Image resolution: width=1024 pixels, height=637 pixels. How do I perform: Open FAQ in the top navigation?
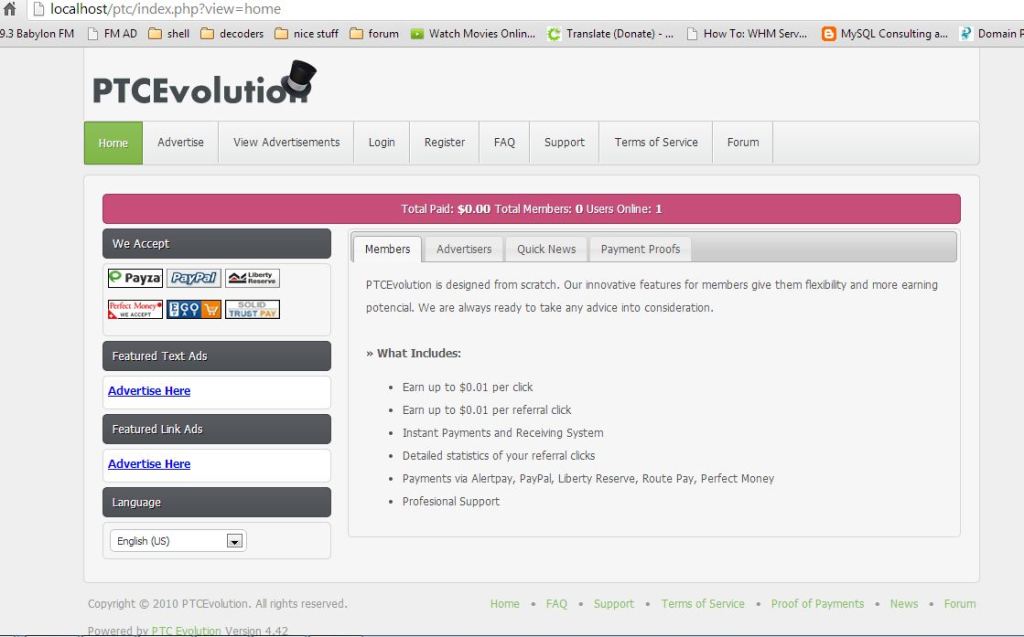[504, 142]
